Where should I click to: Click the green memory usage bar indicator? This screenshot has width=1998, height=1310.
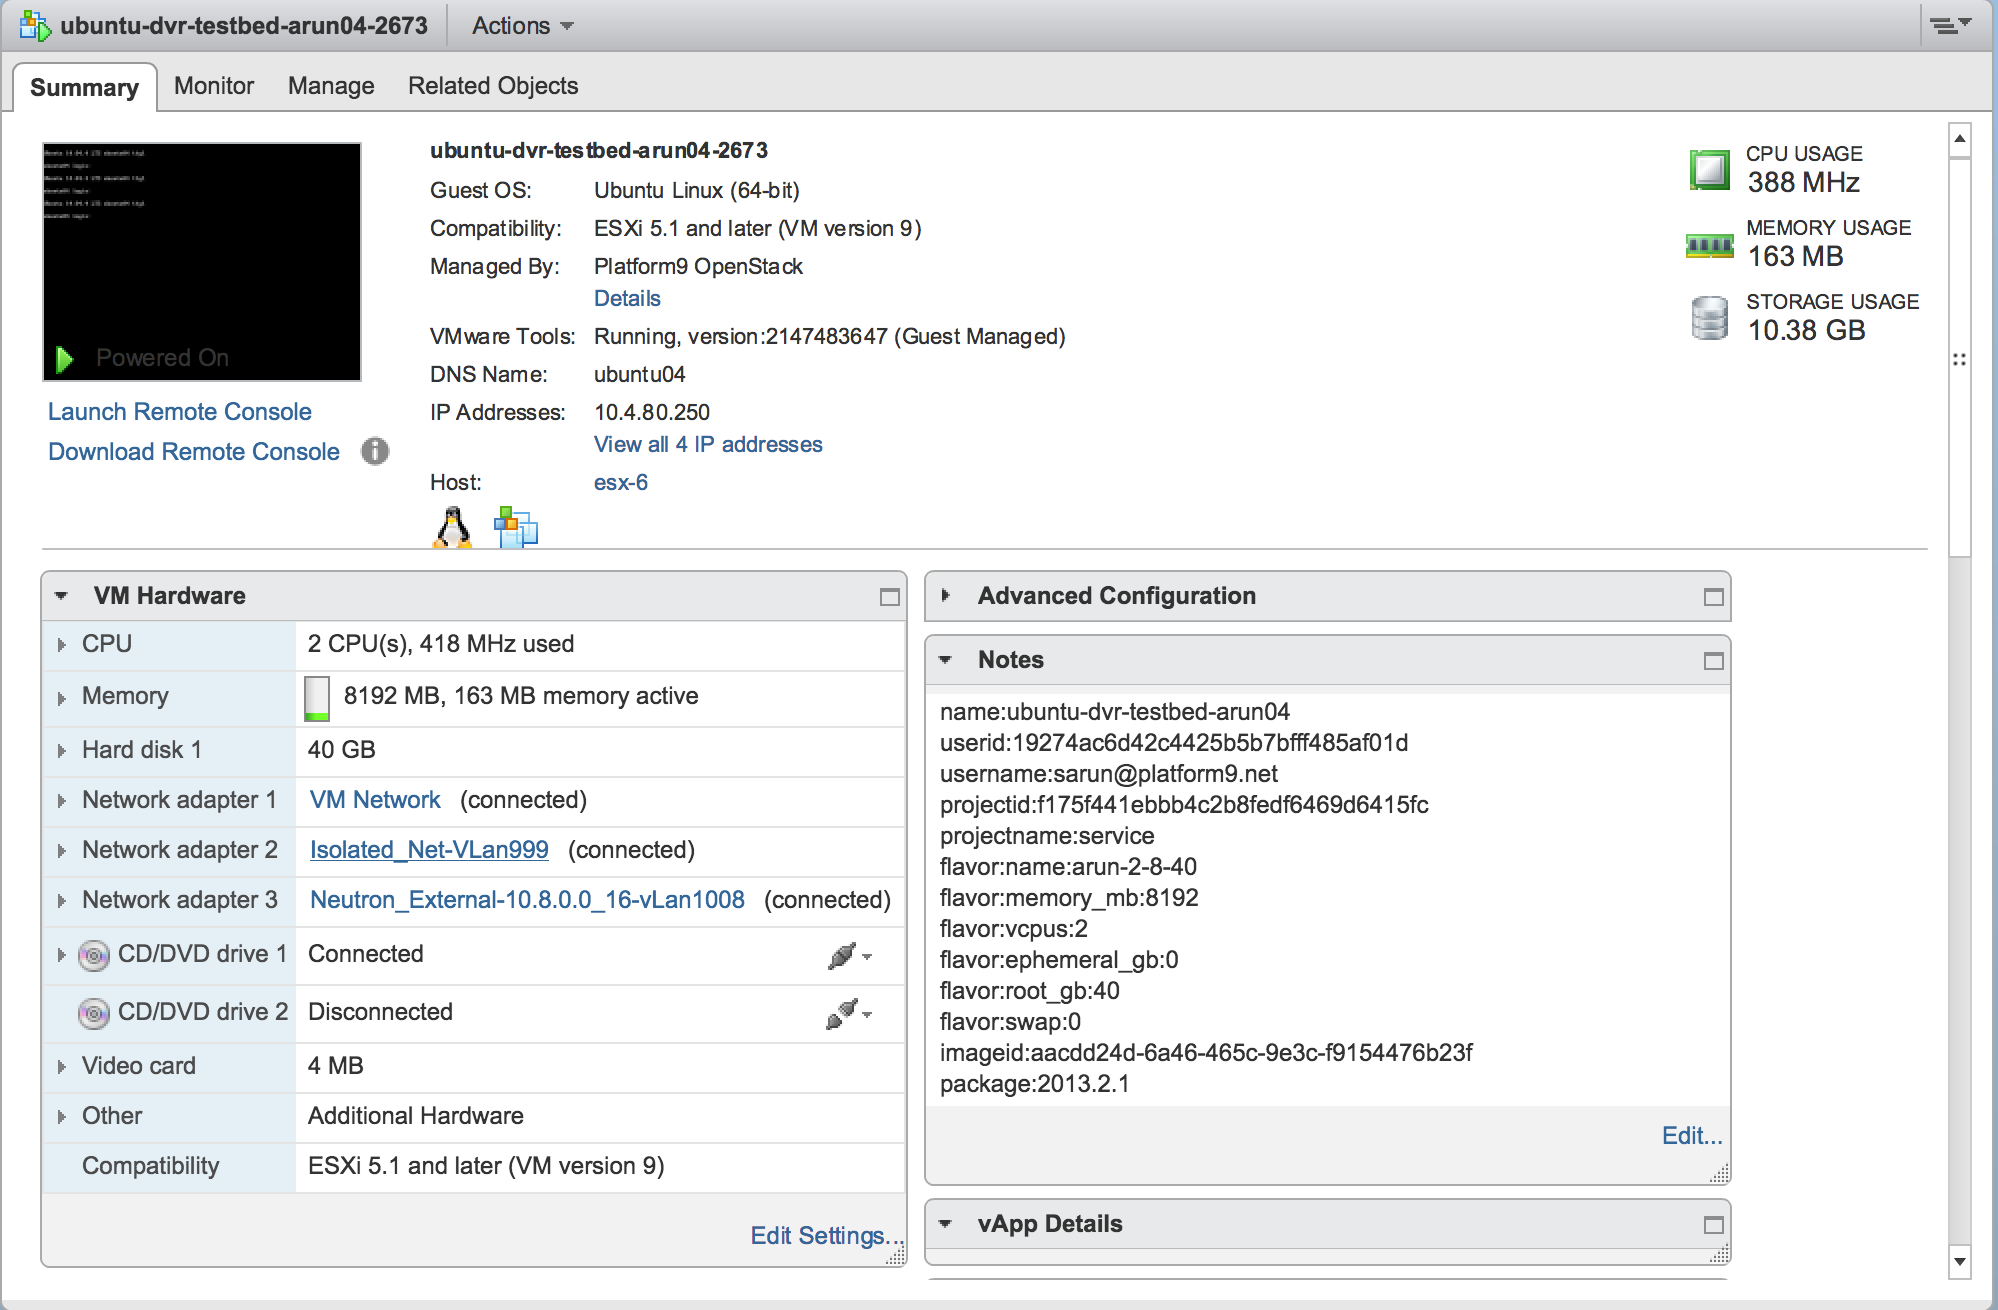point(317,697)
